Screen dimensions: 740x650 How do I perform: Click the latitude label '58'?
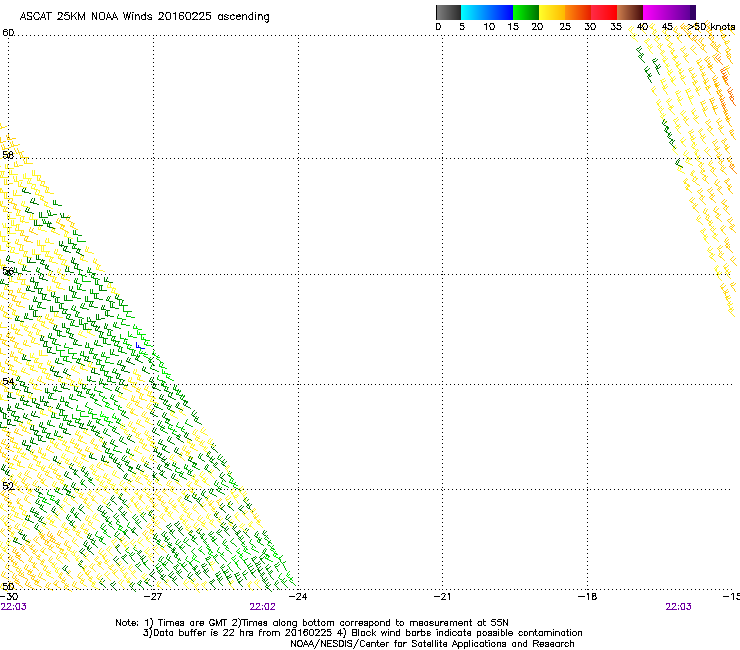8,155
